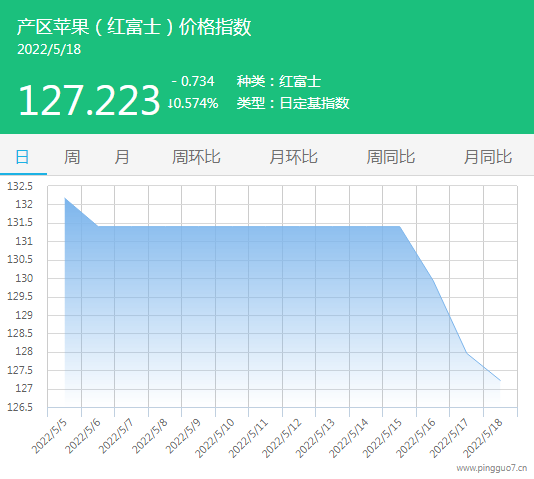This screenshot has width=534, height=479.
Task: Click the 2022/5/6 data point on the chart
Action: (x=98, y=226)
